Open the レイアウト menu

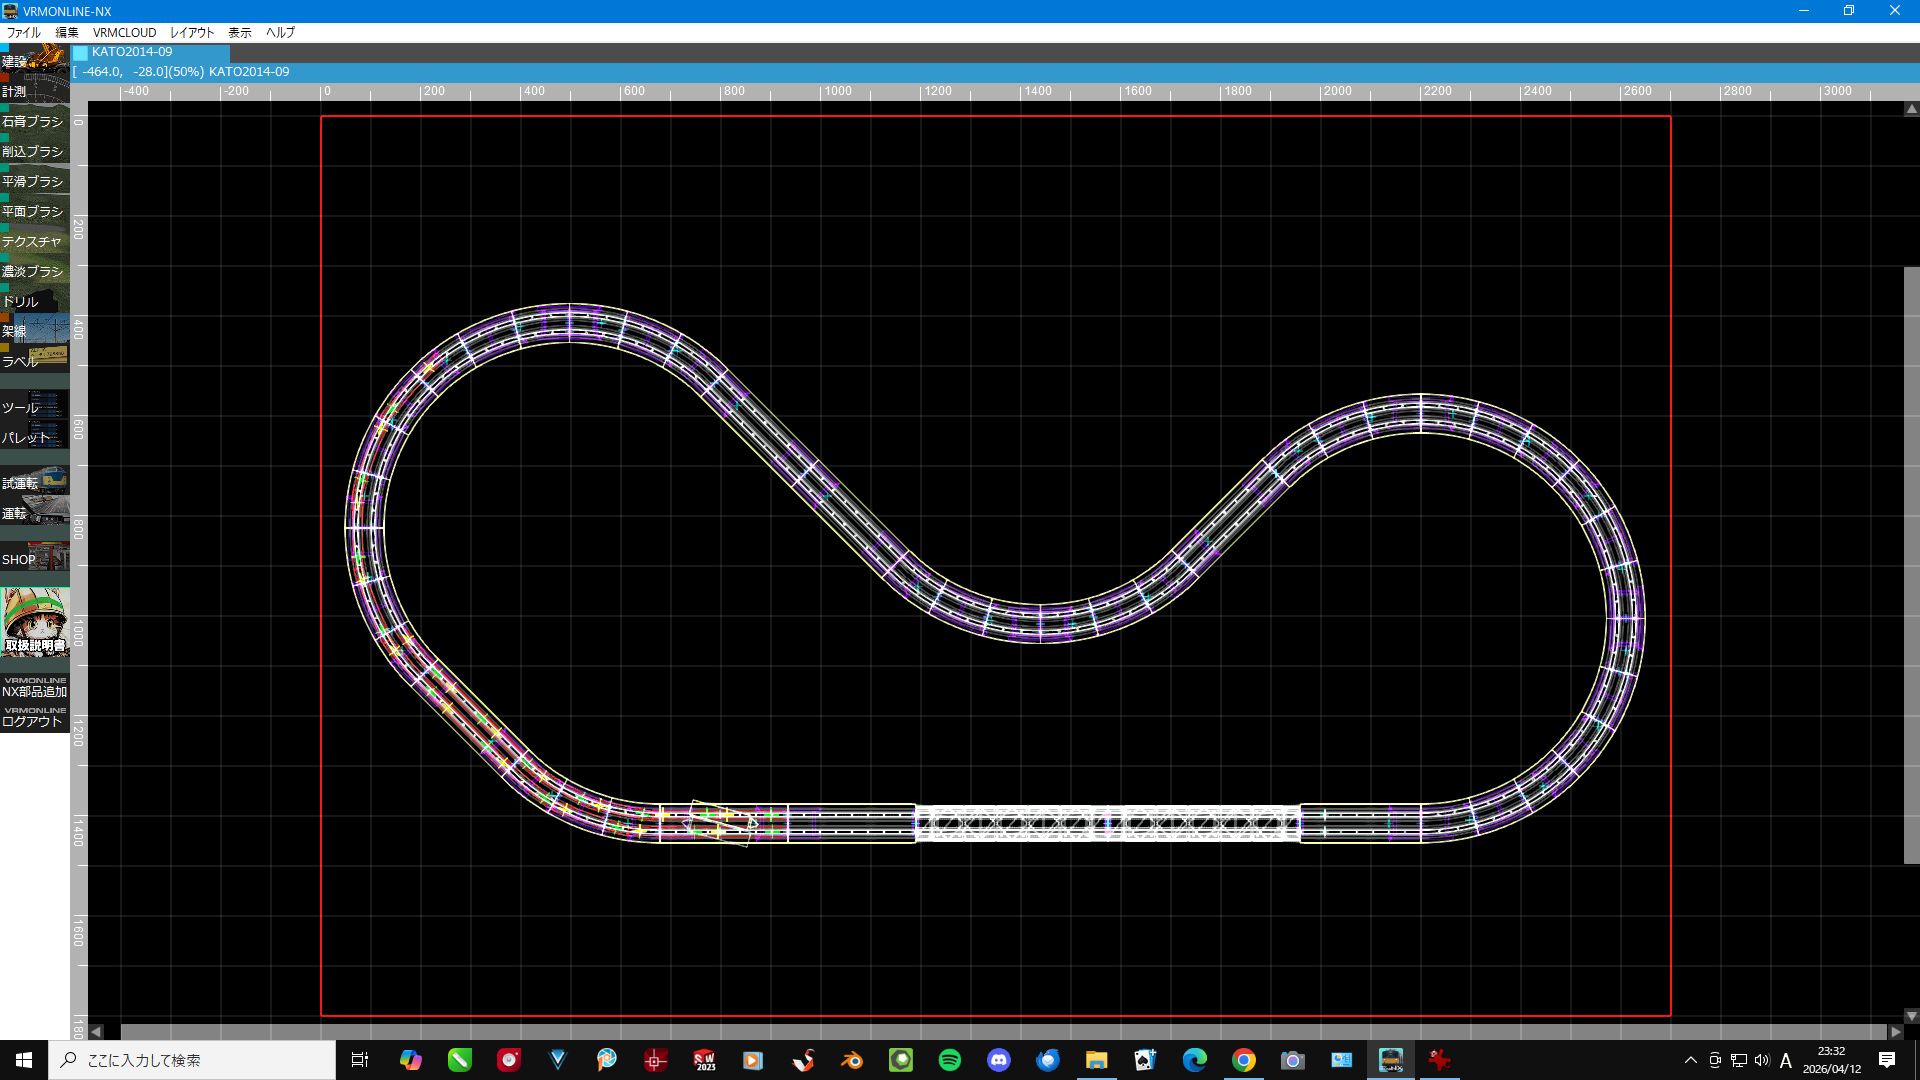coord(192,32)
